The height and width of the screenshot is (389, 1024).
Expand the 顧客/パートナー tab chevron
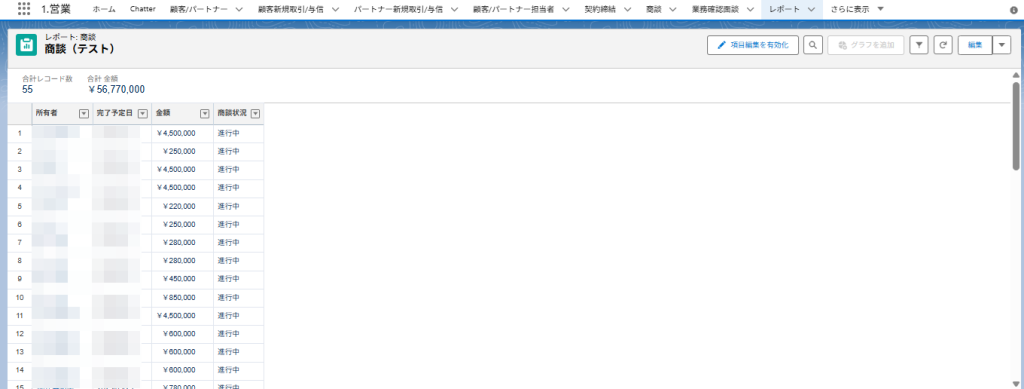238,9
